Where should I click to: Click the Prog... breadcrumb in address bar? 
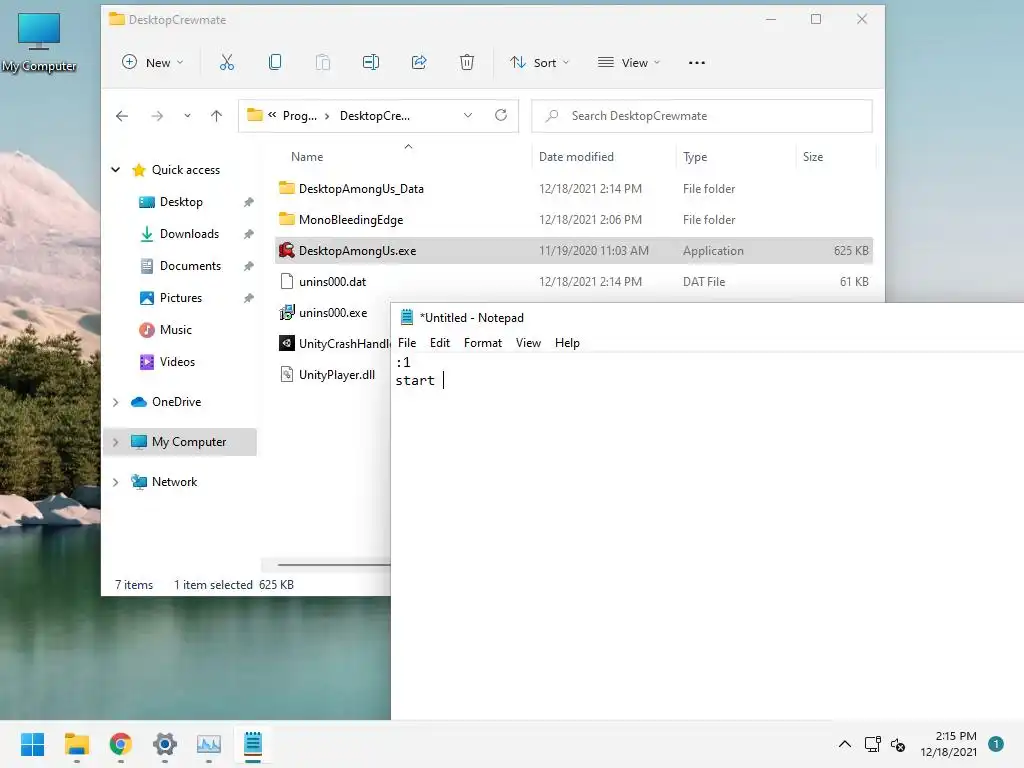[300, 116]
